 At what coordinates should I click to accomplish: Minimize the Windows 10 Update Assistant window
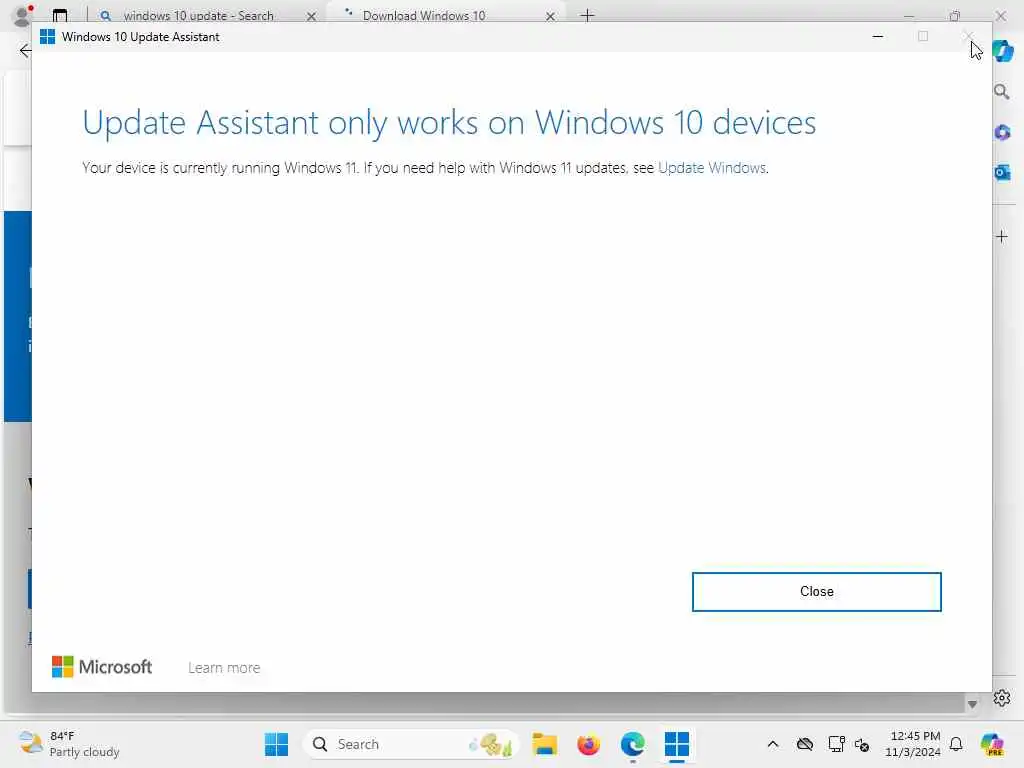click(x=878, y=37)
